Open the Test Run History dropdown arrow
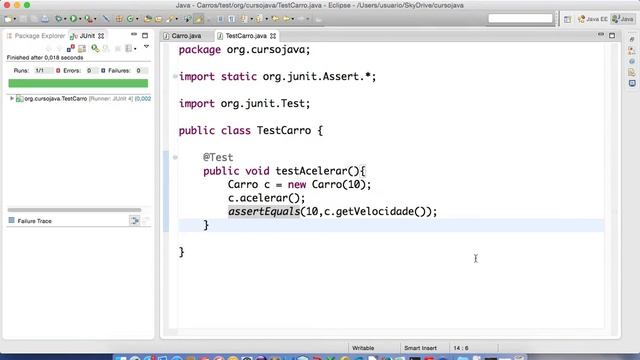 (135, 49)
